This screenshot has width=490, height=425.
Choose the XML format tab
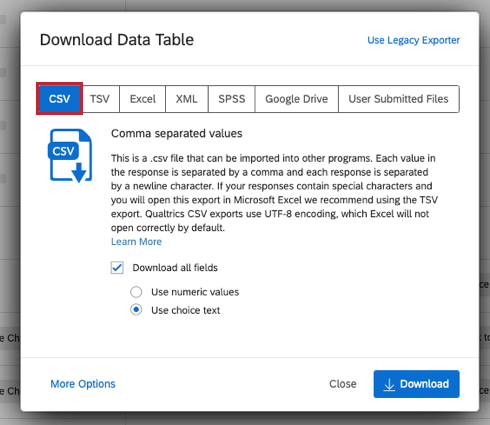(x=187, y=99)
